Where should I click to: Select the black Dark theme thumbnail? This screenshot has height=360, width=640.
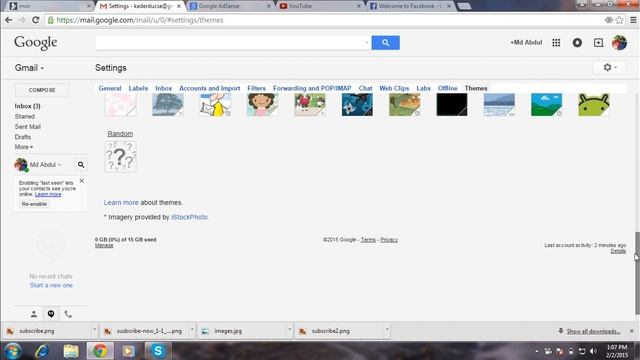(452, 104)
